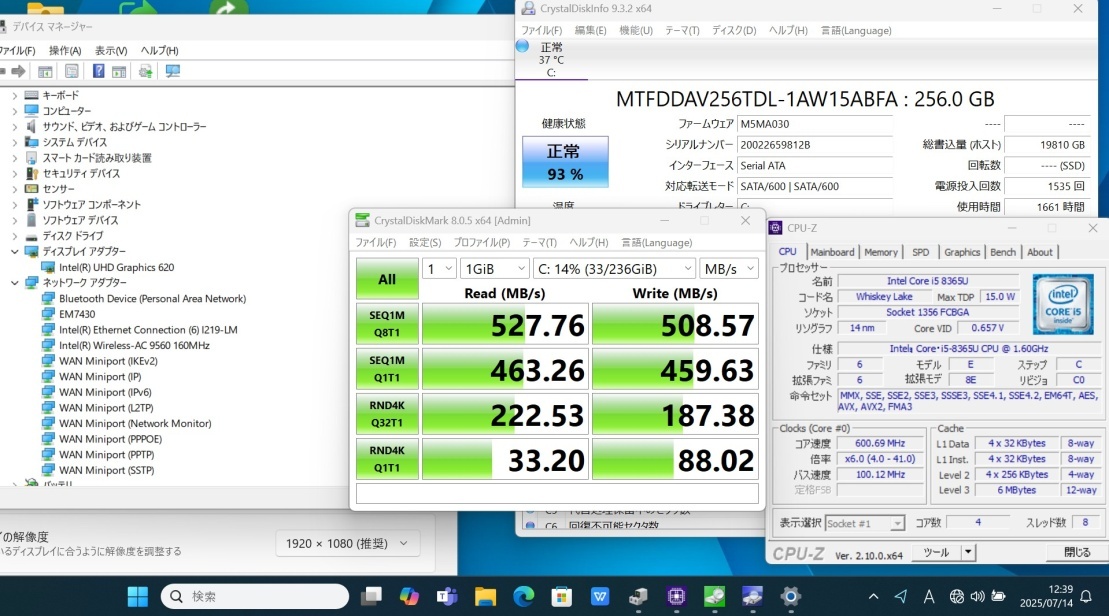The height and width of the screenshot is (616, 1109).
Task: Click the update driver toolbar icon
Action: [146, 71]
